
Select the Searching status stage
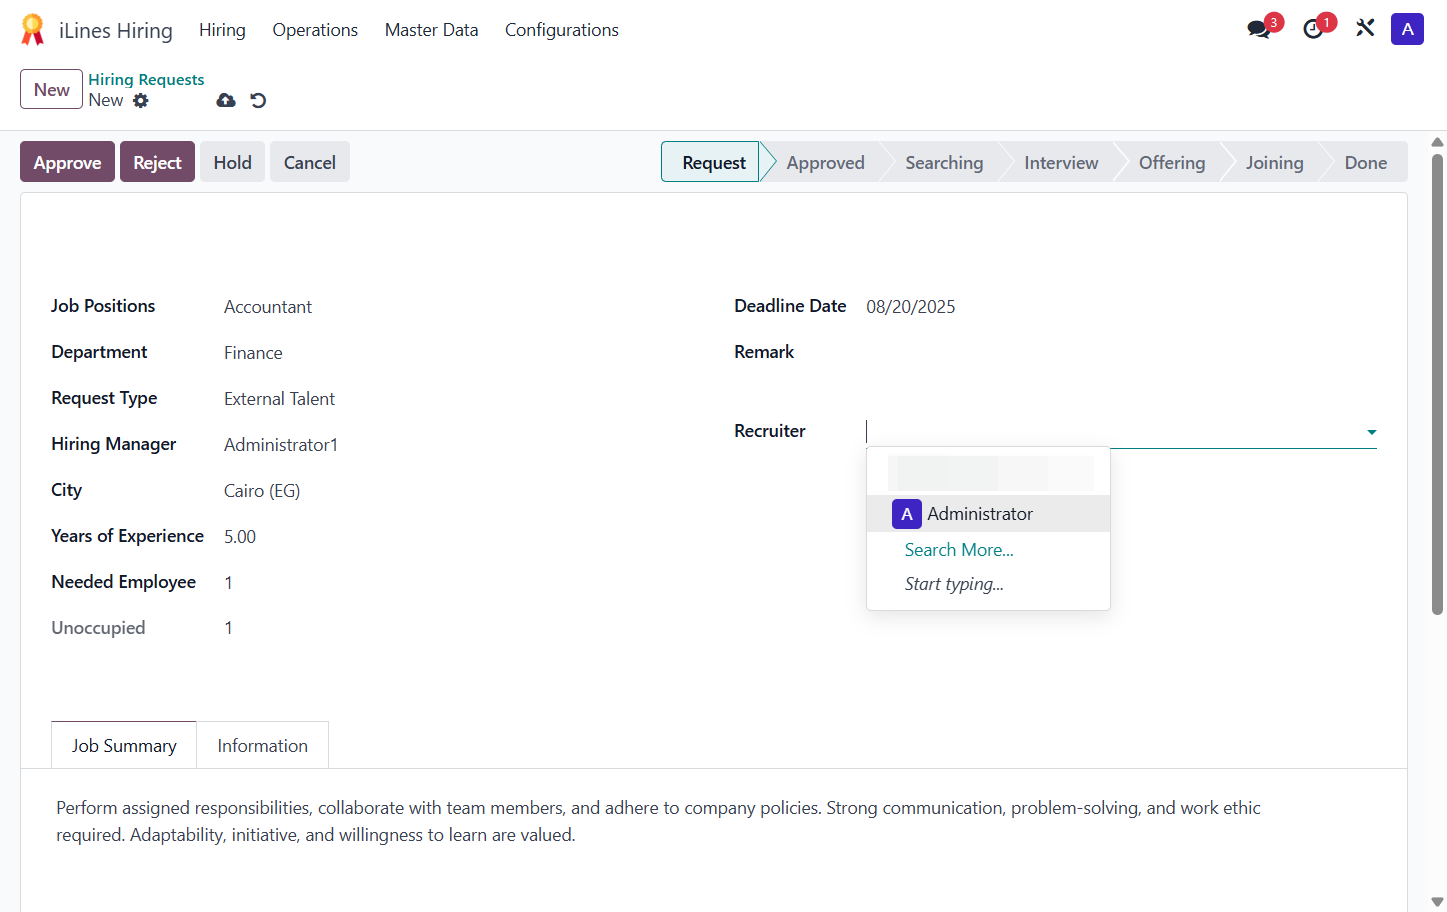[944, 162]
